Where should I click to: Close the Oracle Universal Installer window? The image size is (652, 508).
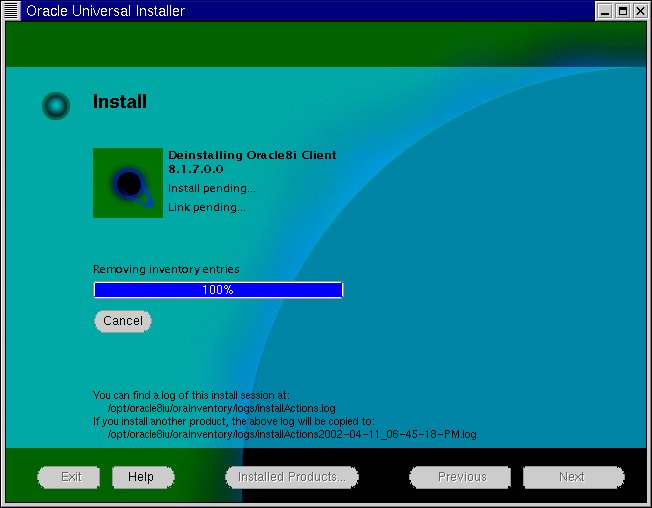pos(640,11)
